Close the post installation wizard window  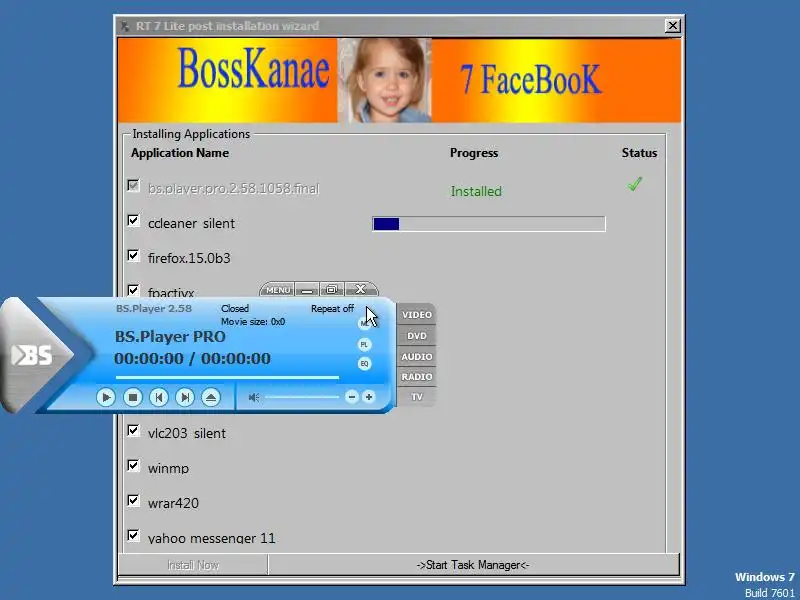(672, 26)
